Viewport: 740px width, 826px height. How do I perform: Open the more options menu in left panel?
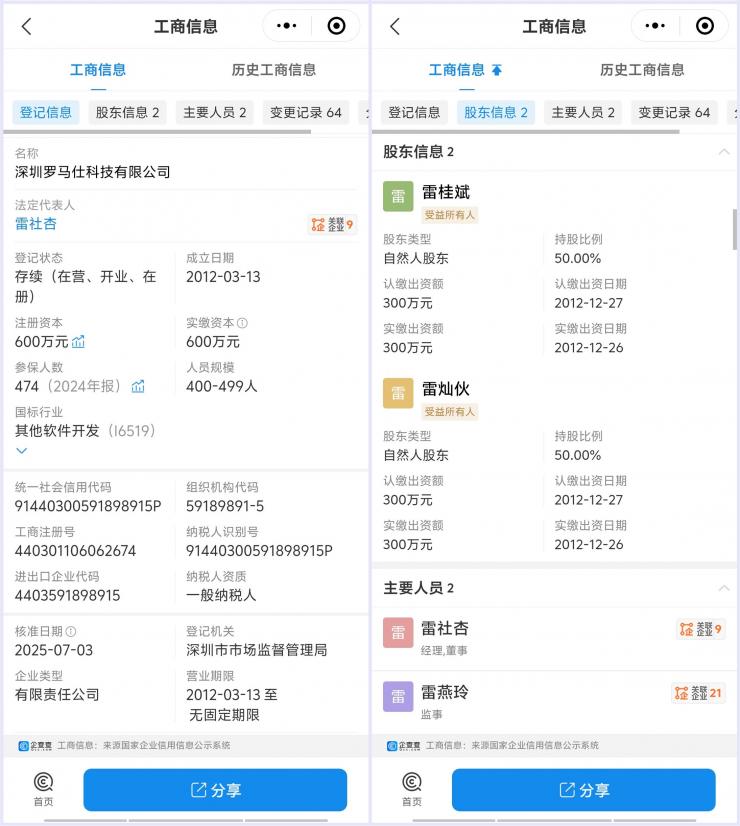[x=287, y=25]
